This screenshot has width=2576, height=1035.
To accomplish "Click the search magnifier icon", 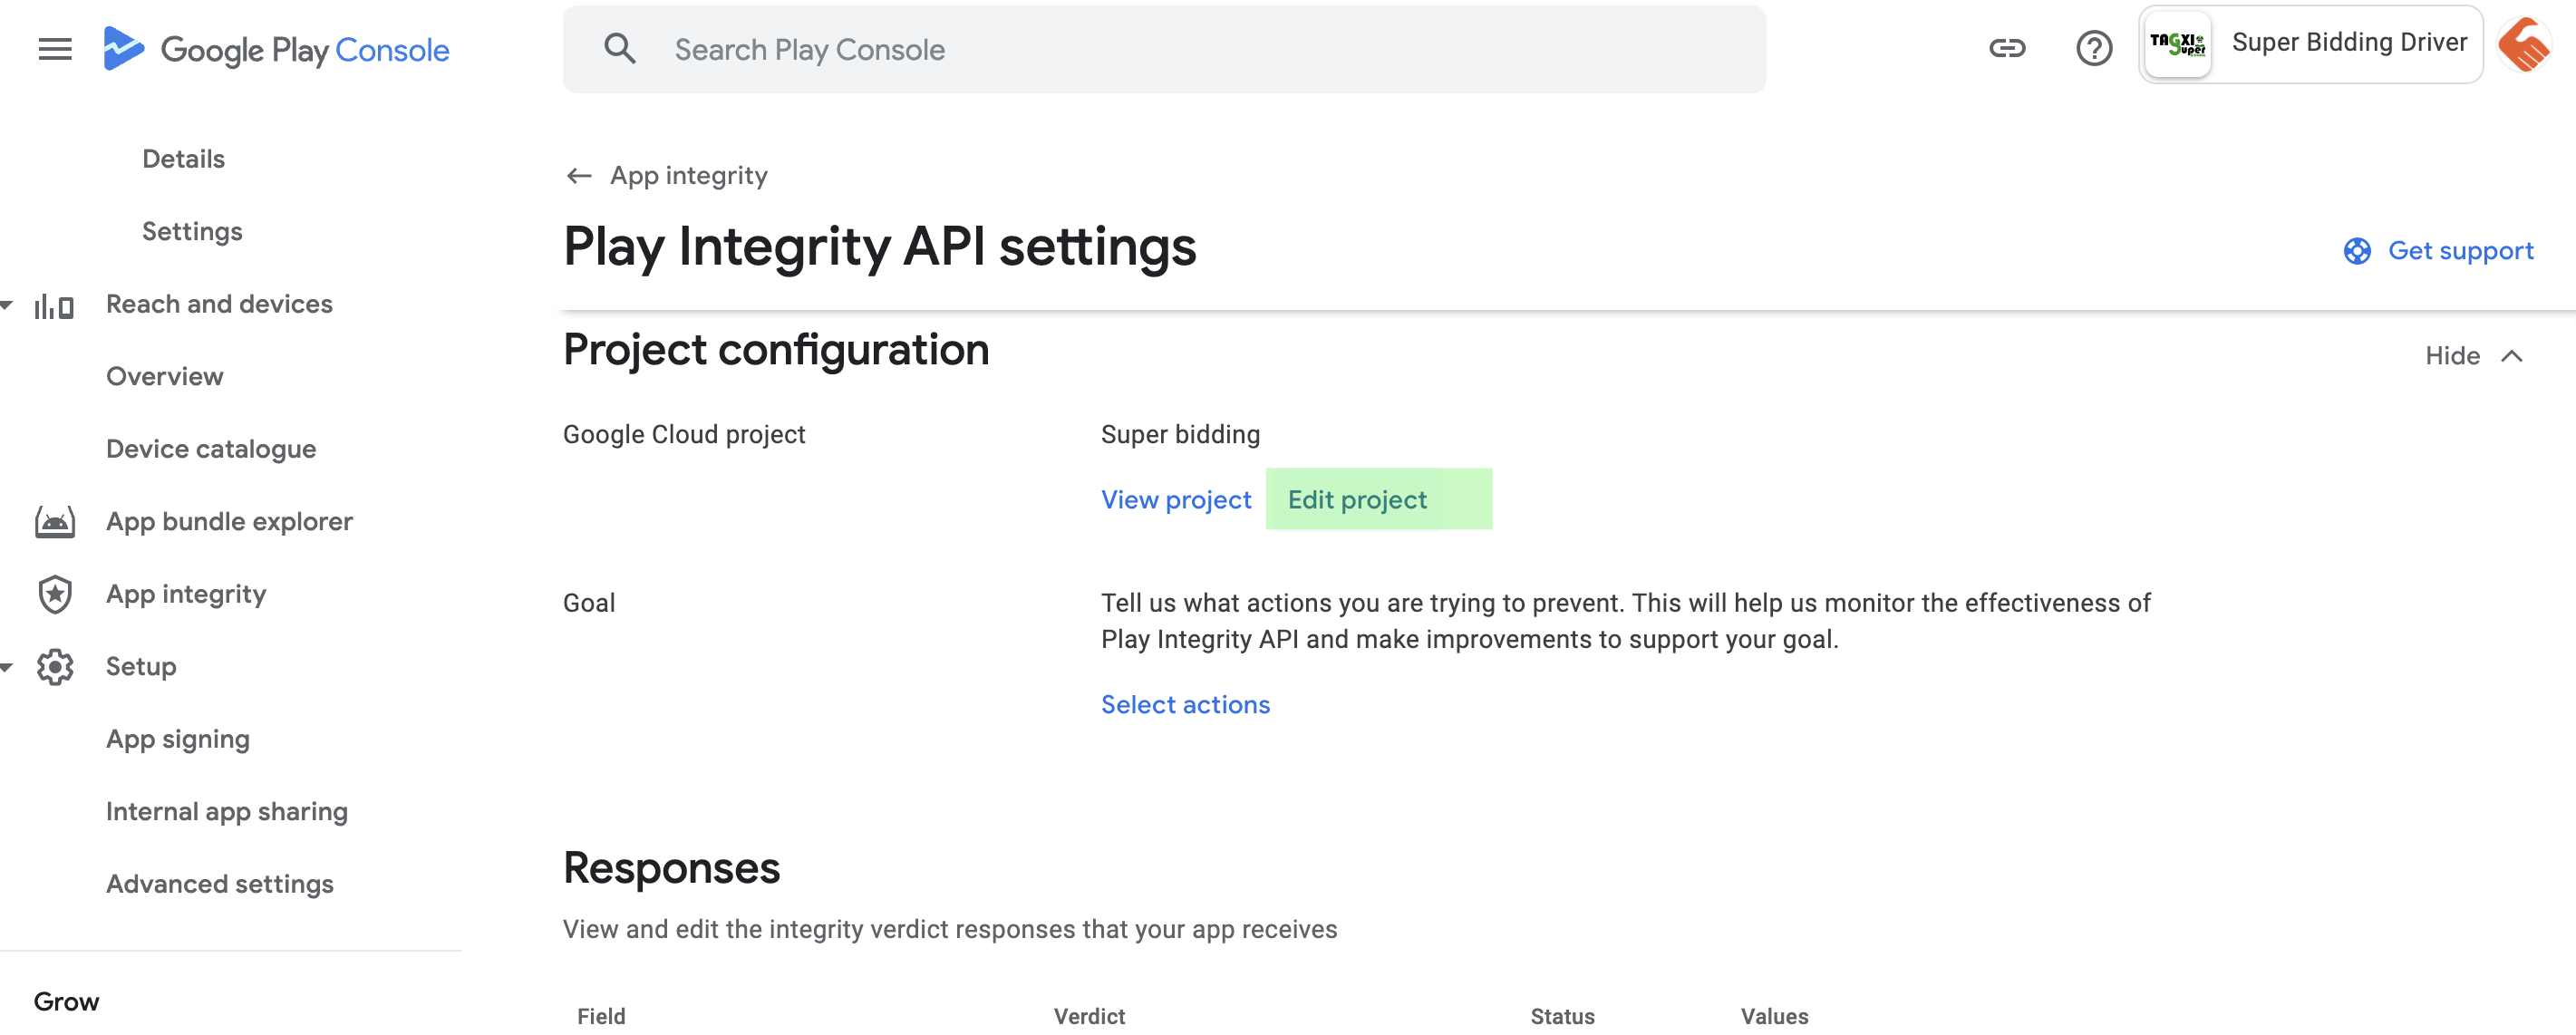I will (620, 49).
